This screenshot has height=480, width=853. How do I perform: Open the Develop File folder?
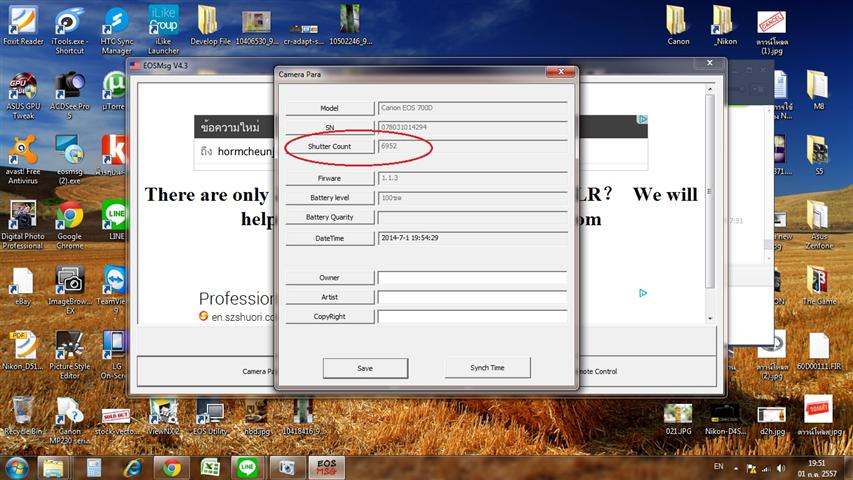[210, 26]
